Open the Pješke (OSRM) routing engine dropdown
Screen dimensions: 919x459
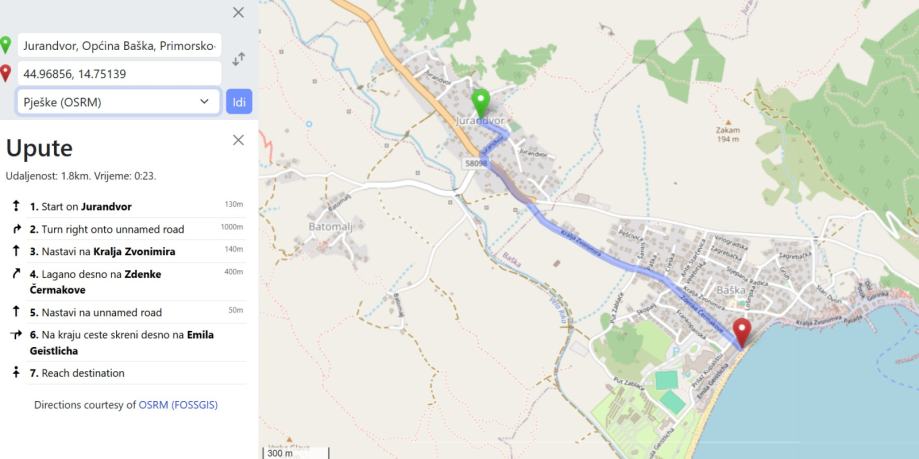118,102
